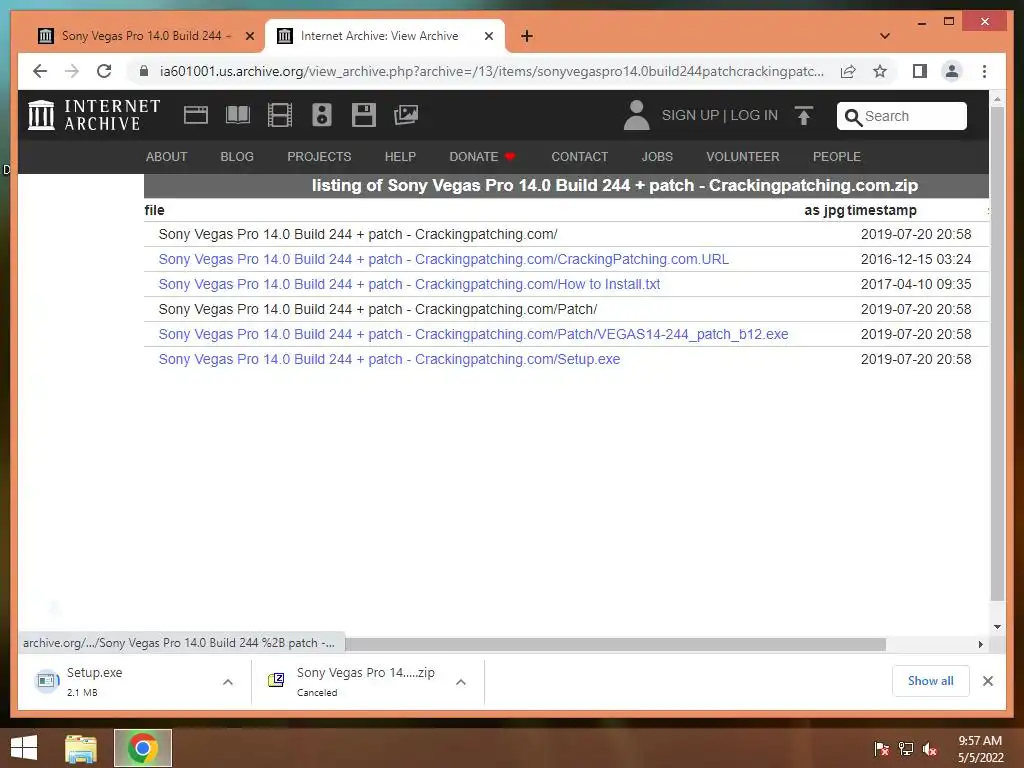The width and height of the screenshot is (1024, 768).
Task: Click vertical page scrollbar thumb
Action: (x=997, y=353)
